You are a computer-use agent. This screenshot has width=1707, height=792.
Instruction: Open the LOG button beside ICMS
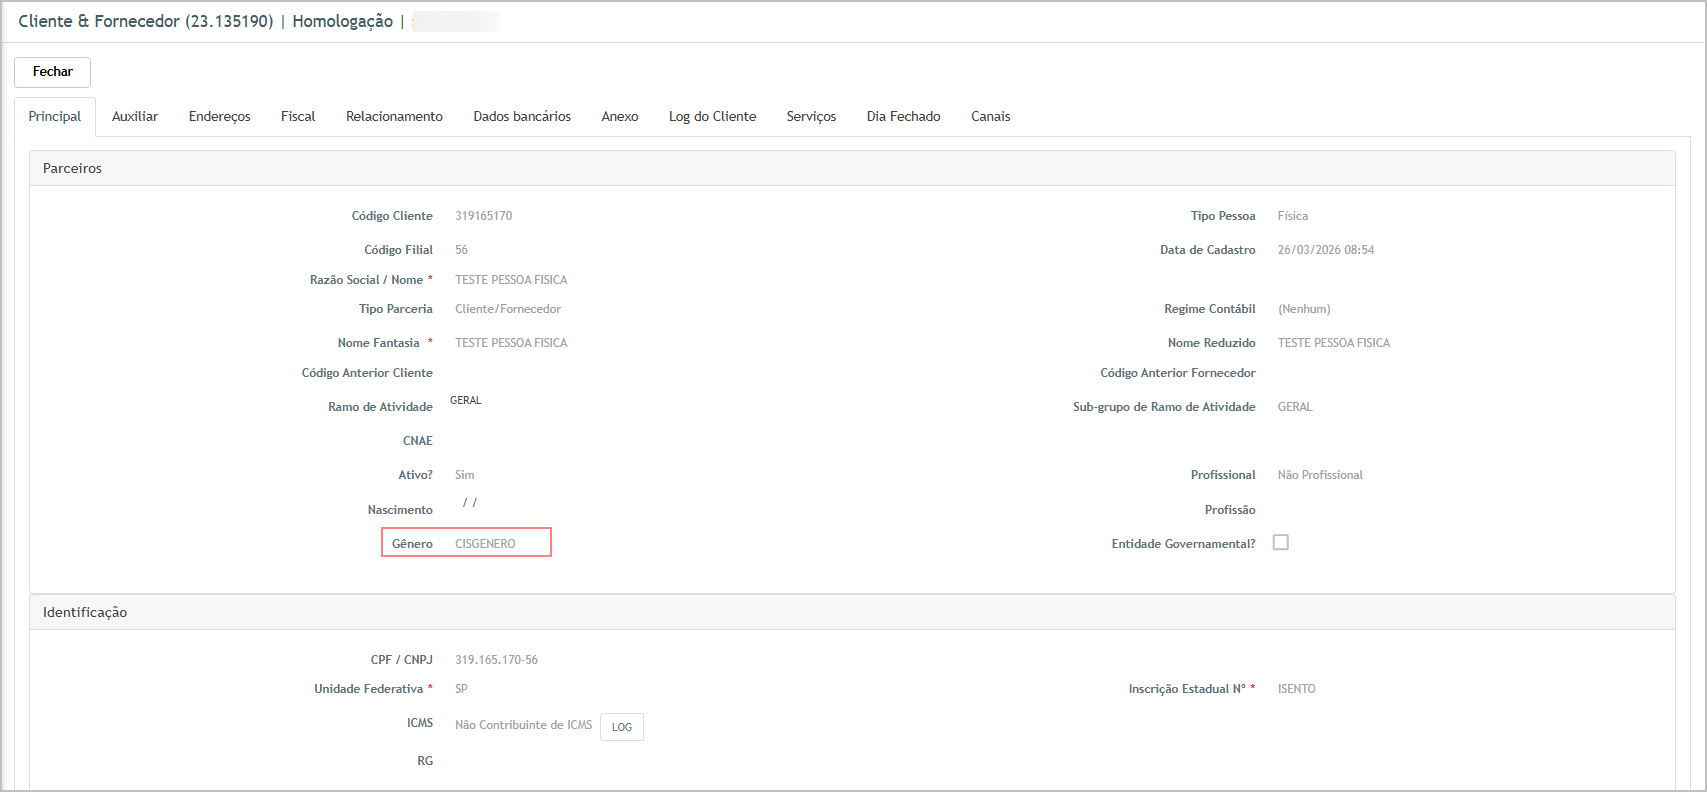621,727
